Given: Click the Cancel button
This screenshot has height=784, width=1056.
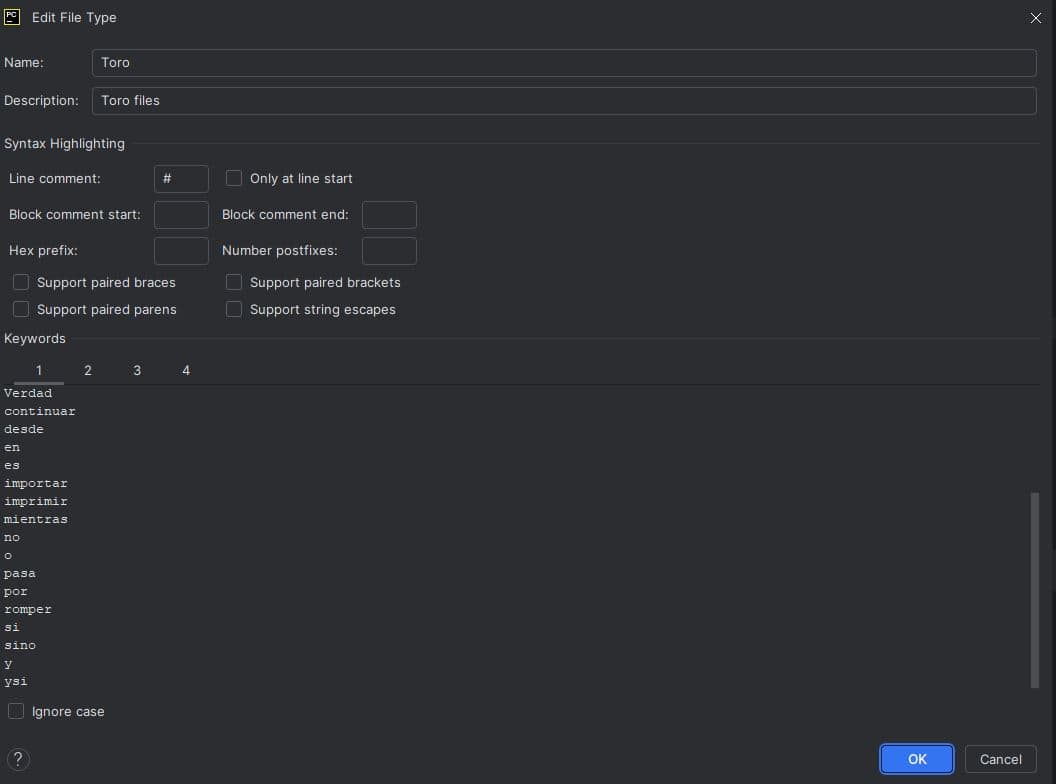Looking at the screenshot, I should click(x=1000, y=759).
